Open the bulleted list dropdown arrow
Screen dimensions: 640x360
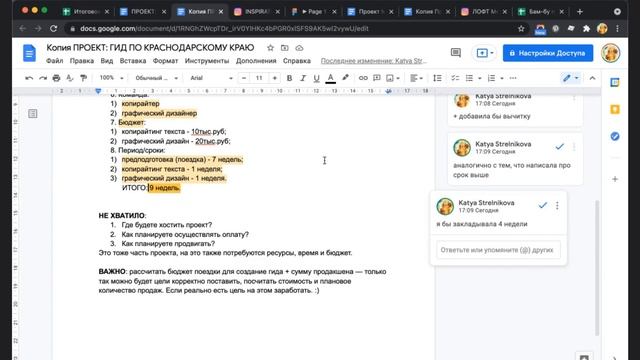pos(480,78)
